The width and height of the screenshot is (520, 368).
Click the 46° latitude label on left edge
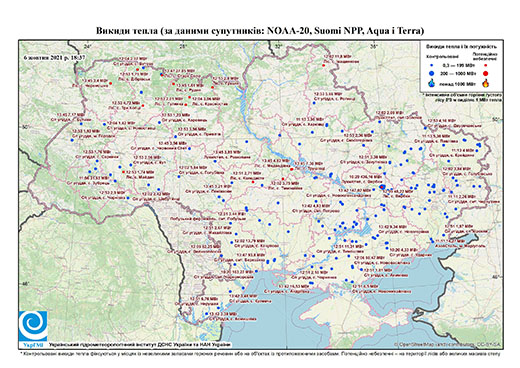25,283
